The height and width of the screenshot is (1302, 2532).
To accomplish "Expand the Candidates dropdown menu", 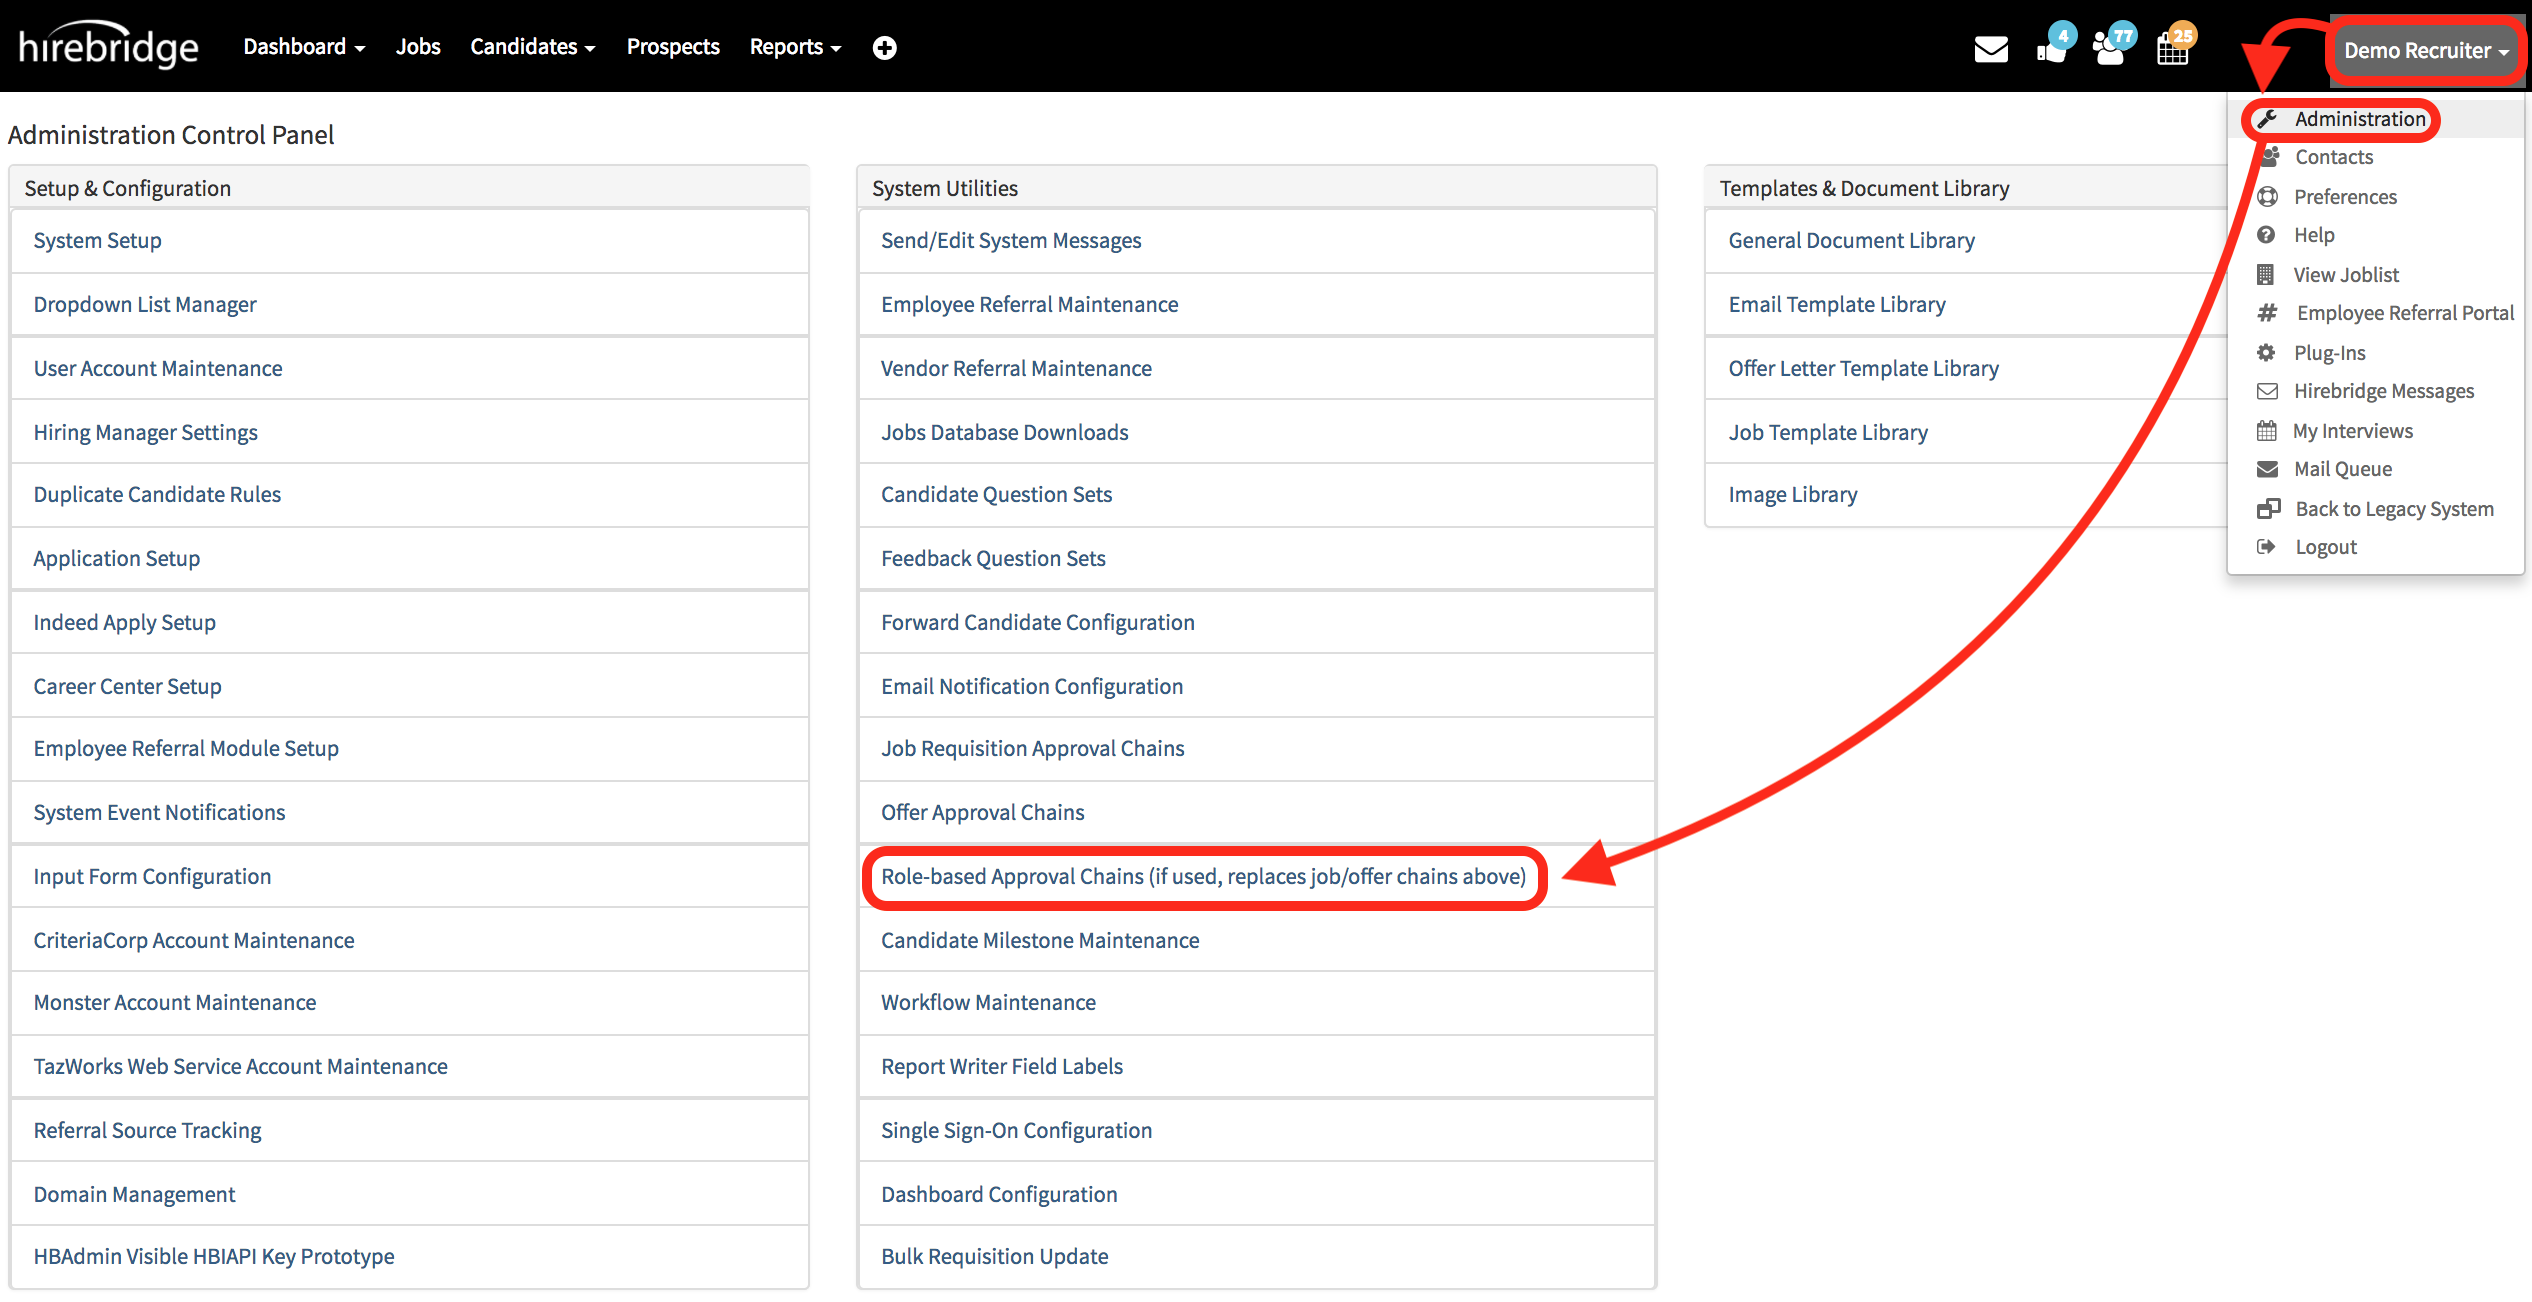I will pos(532,47).
